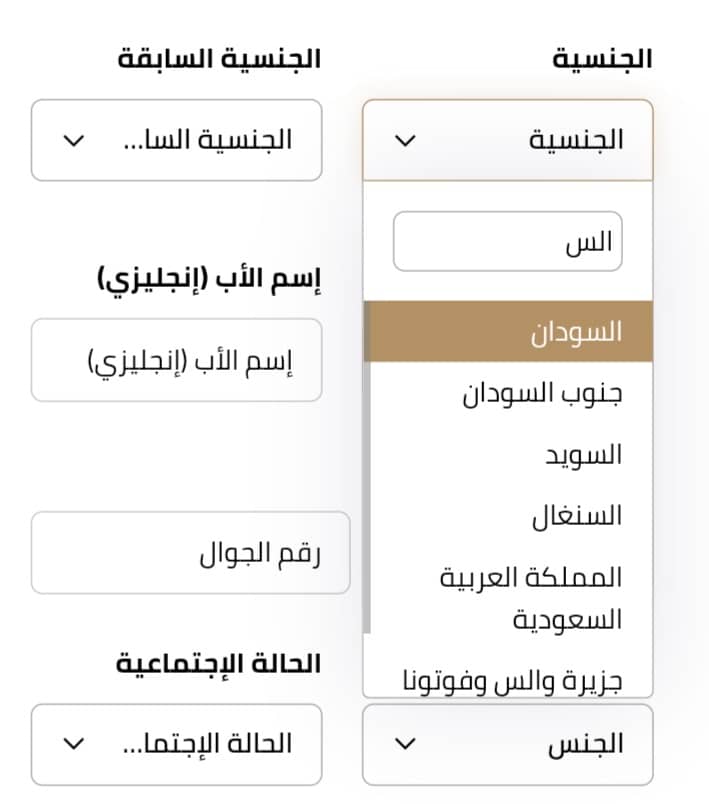Click the chevron in الحالة الإجتماعية dropdown
Viewport: 709px width, 804px height.
(74, 744)
